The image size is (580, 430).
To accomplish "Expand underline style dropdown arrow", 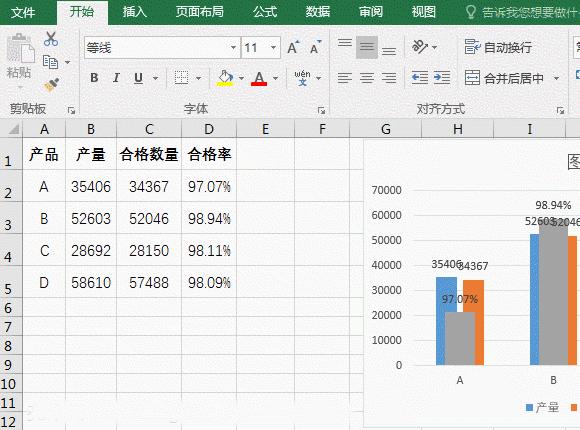I will click(x=155, y=78).
